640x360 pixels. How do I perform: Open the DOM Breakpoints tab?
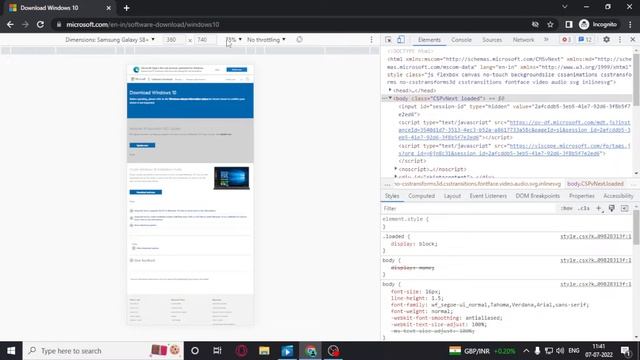[538, 196]
